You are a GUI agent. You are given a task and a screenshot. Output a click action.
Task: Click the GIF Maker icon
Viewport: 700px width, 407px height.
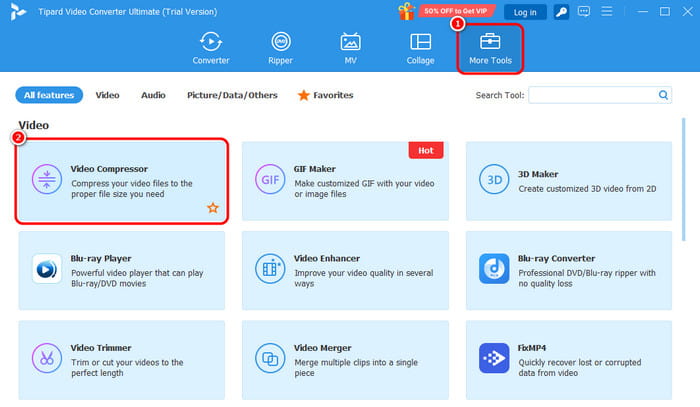point(270,179)
